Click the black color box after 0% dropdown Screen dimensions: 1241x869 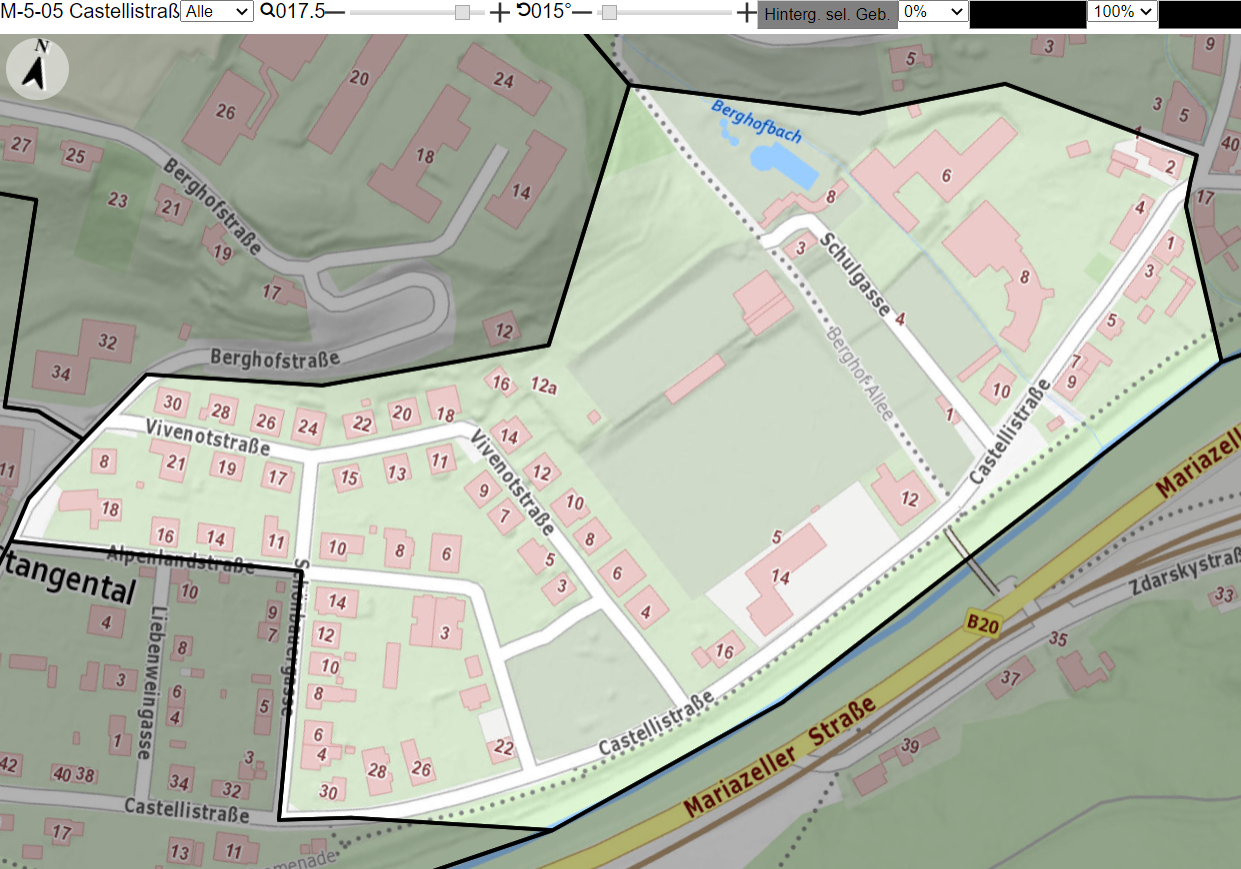[x=1028, y=14]
